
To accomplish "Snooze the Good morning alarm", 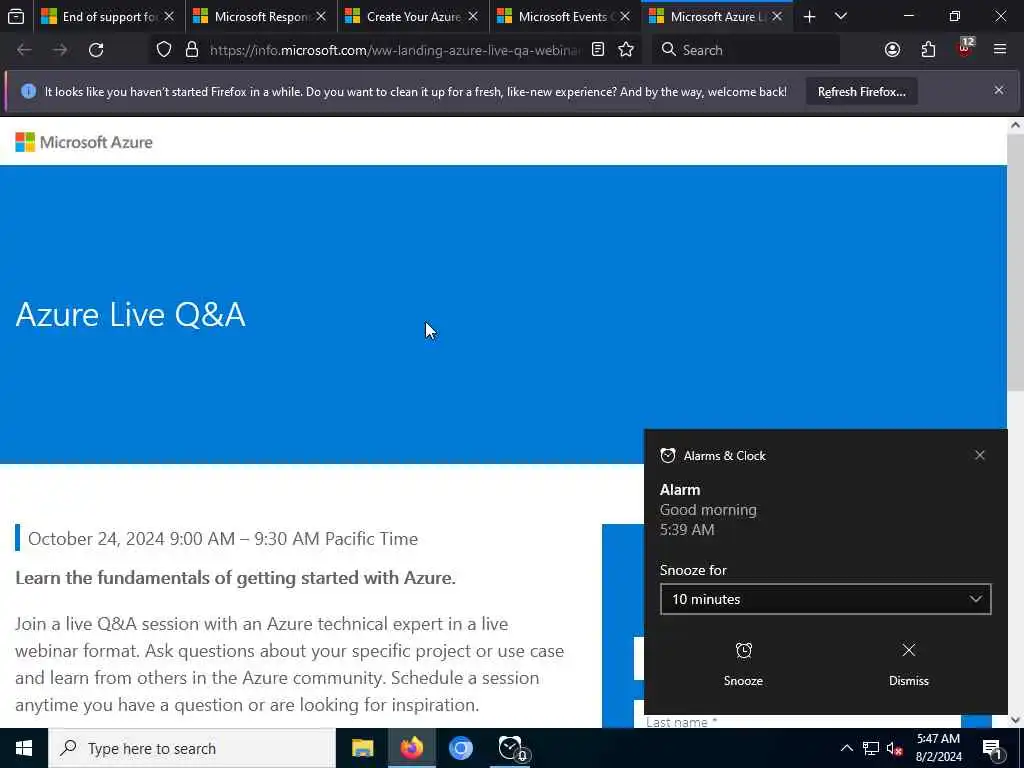I will [743, 664].
